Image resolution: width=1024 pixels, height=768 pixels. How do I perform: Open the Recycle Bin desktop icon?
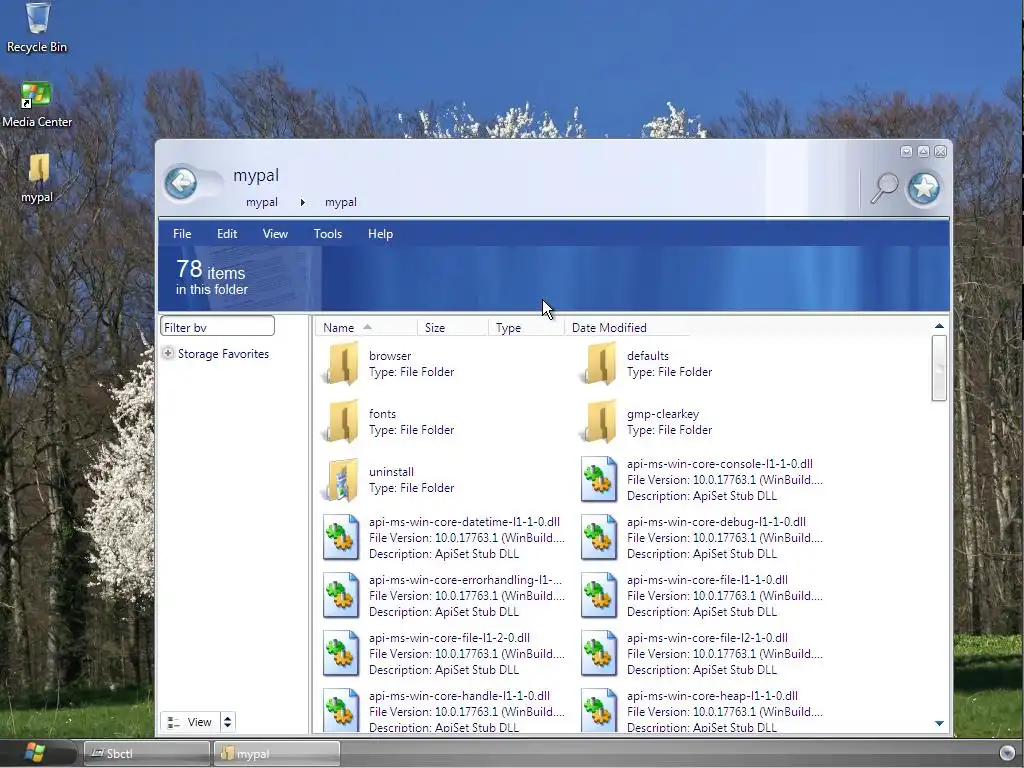pos(37,27)
